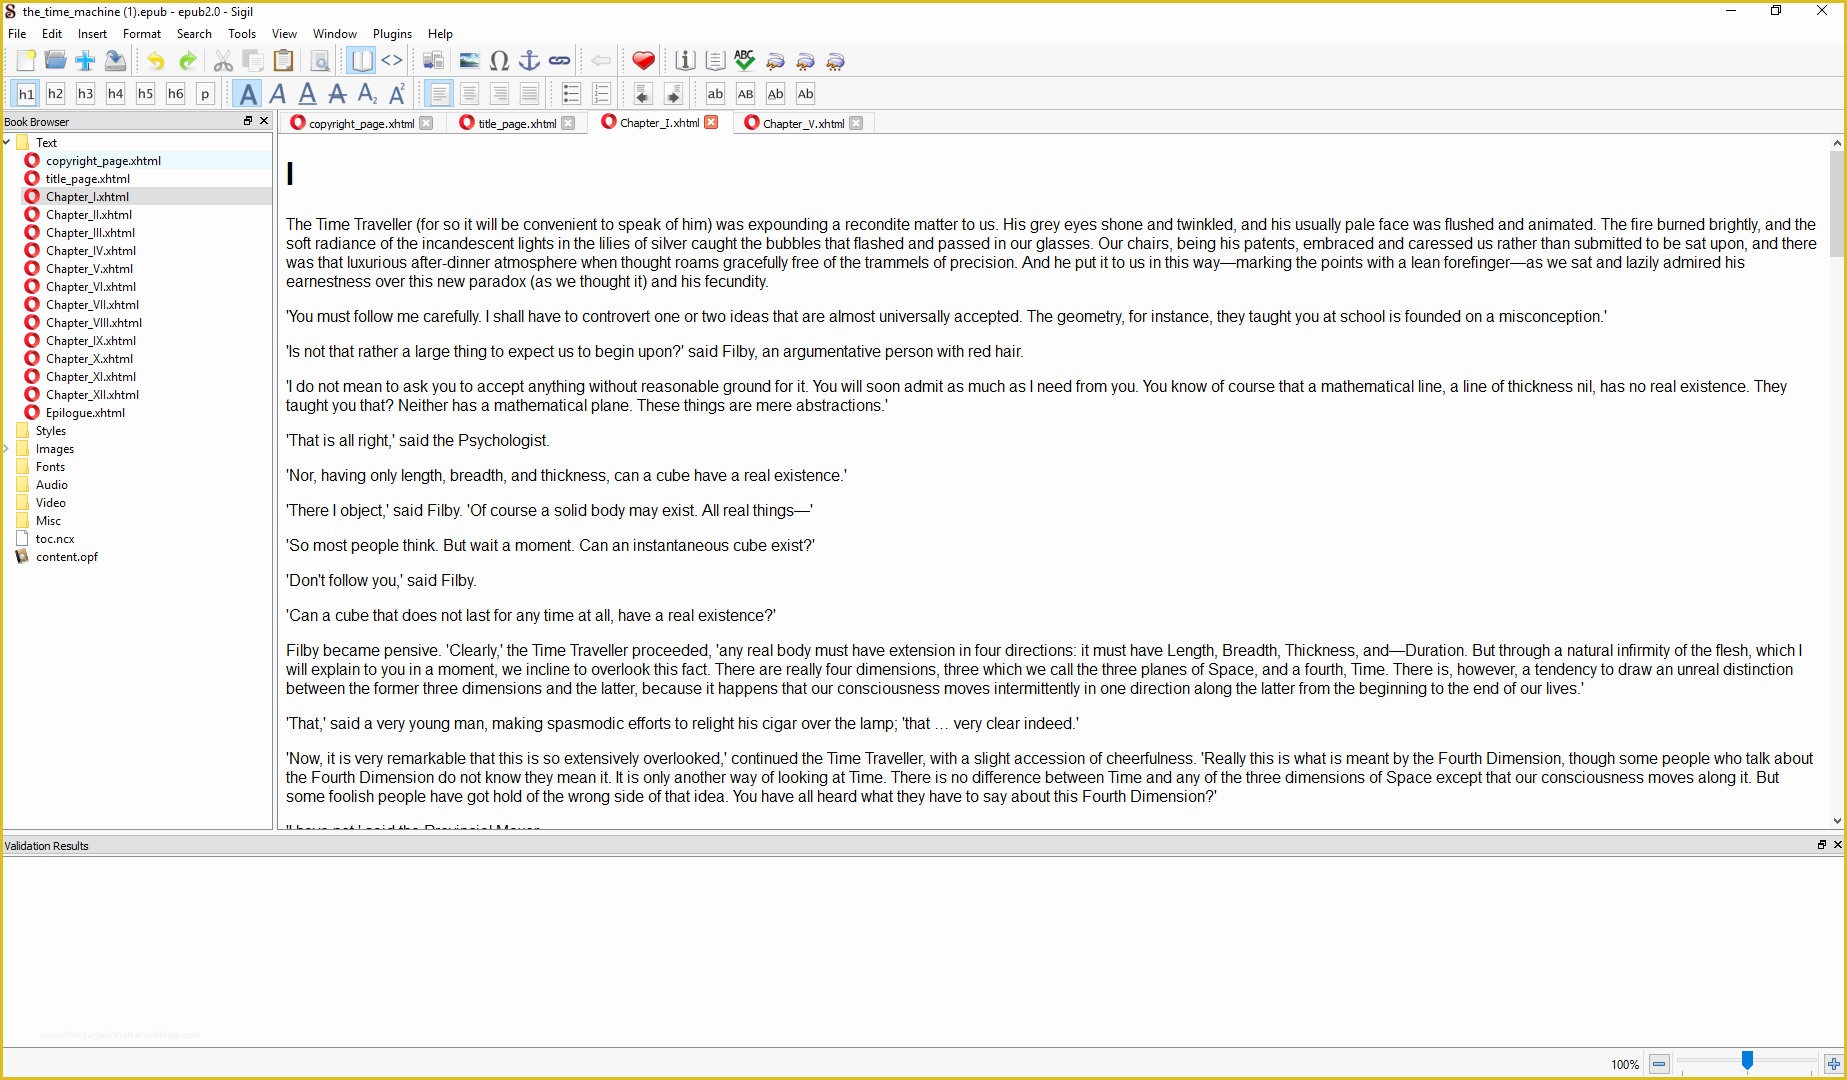This screenshot has height=1080, width=1847.
Task: Toggle bold formatting
Action: pyautogui.click(x=248, y=94)
